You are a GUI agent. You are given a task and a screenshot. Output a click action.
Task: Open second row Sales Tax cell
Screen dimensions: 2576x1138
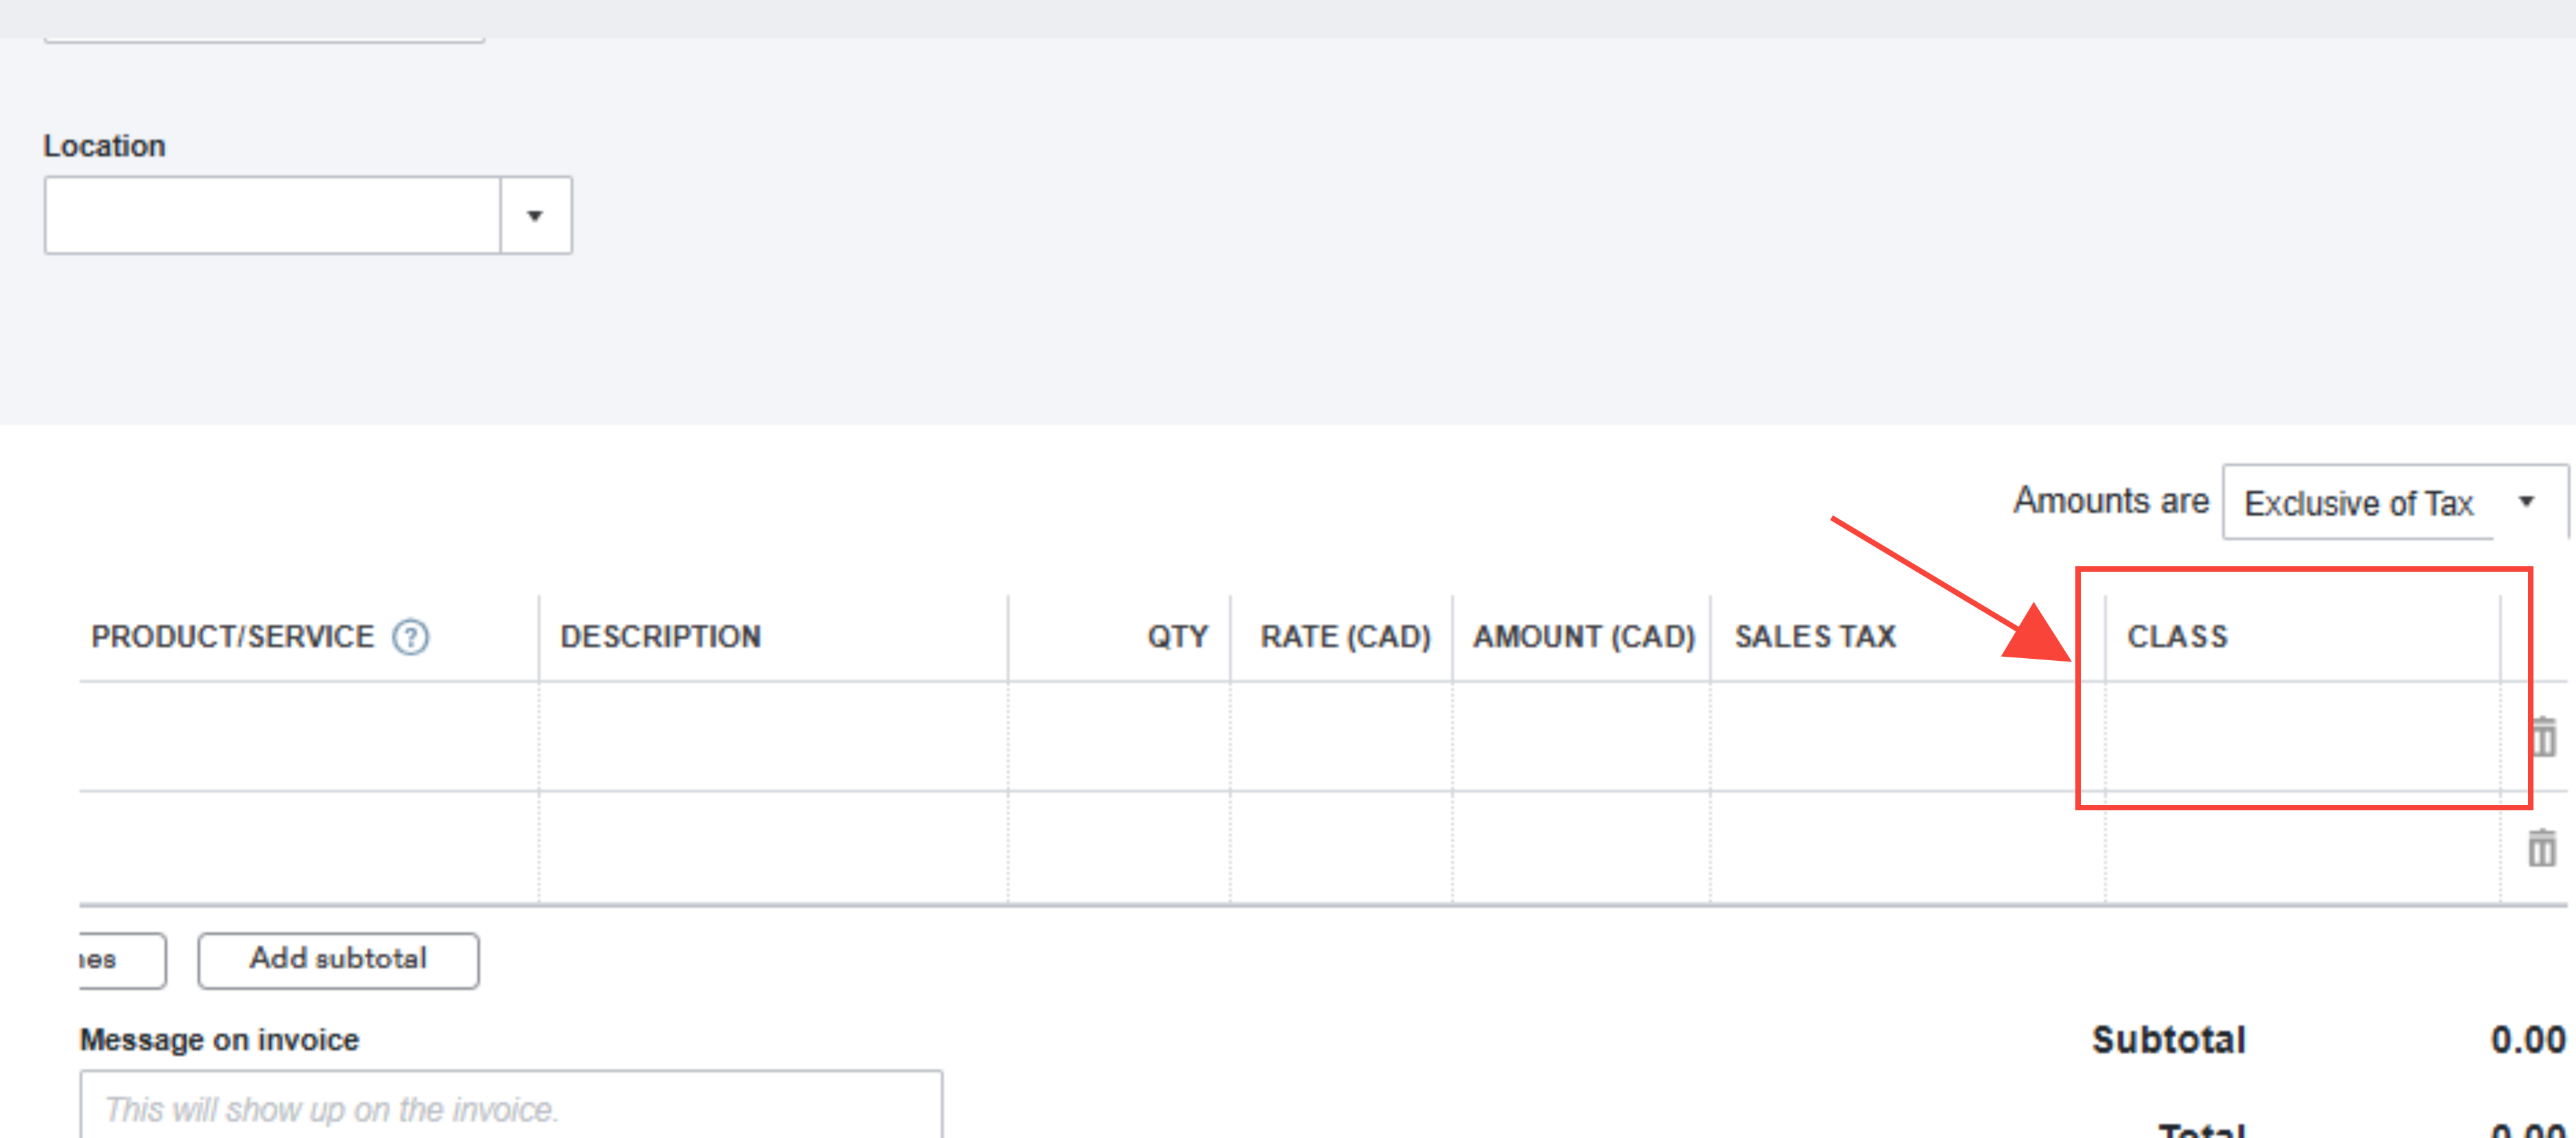point(1907,848)
